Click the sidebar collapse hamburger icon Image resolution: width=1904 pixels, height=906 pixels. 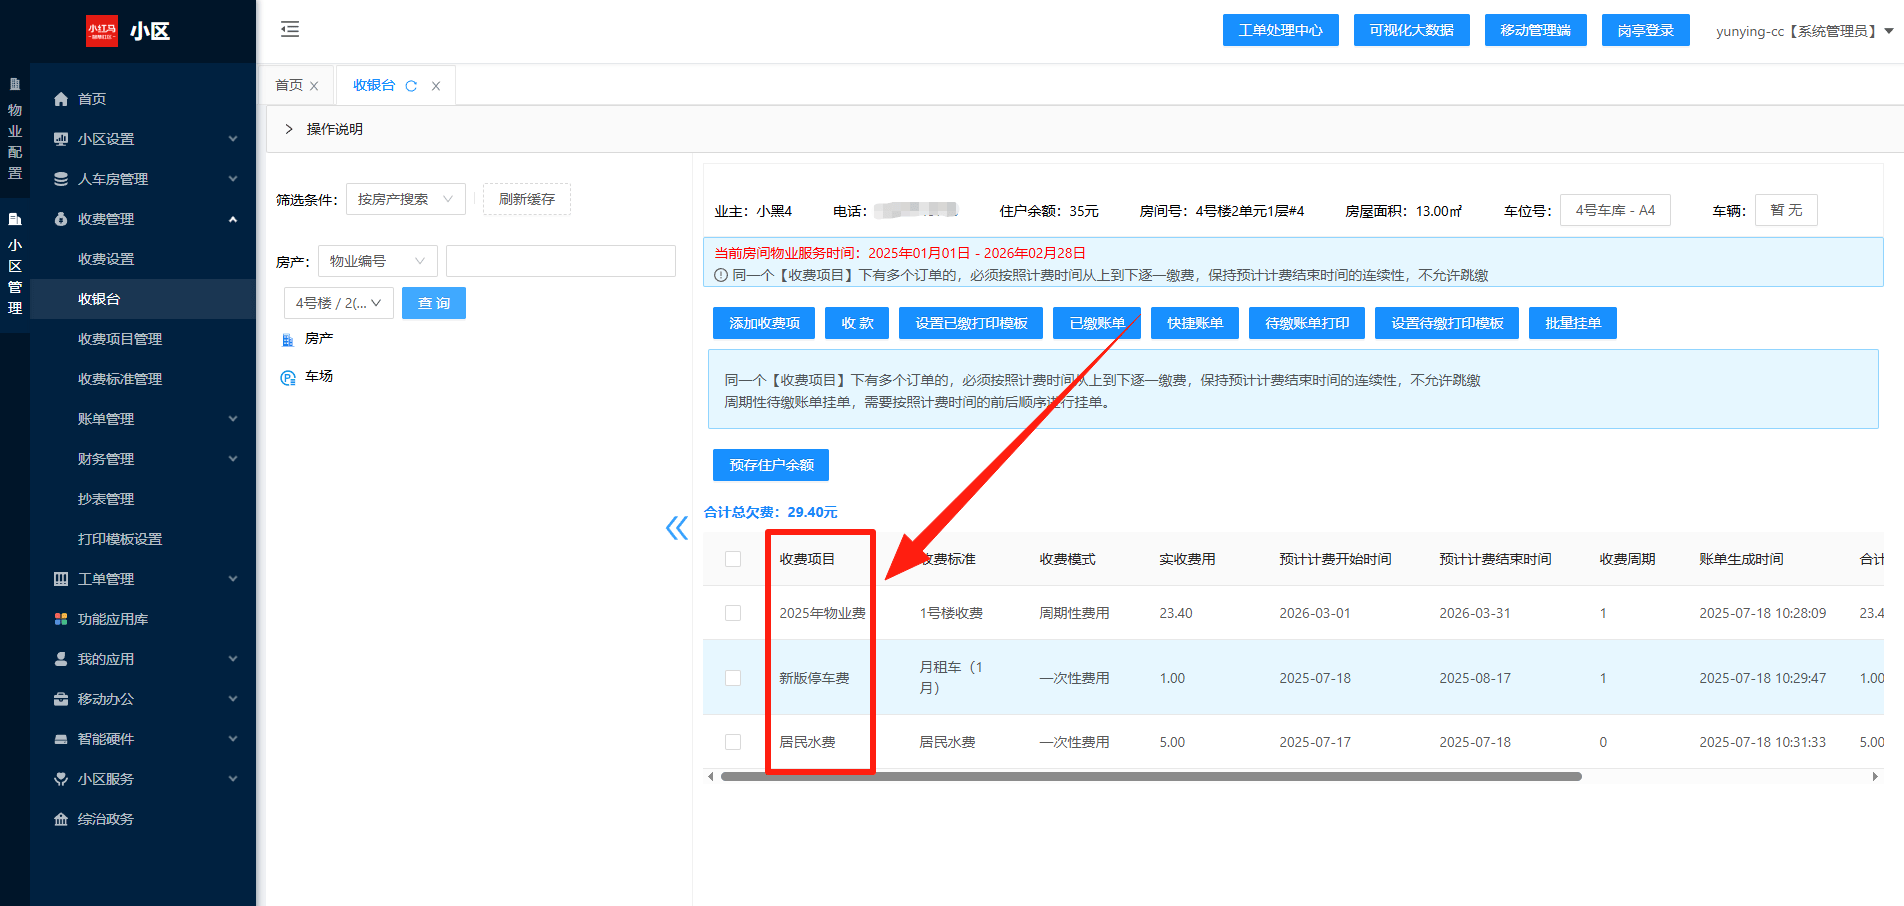[x=290, y=29]
